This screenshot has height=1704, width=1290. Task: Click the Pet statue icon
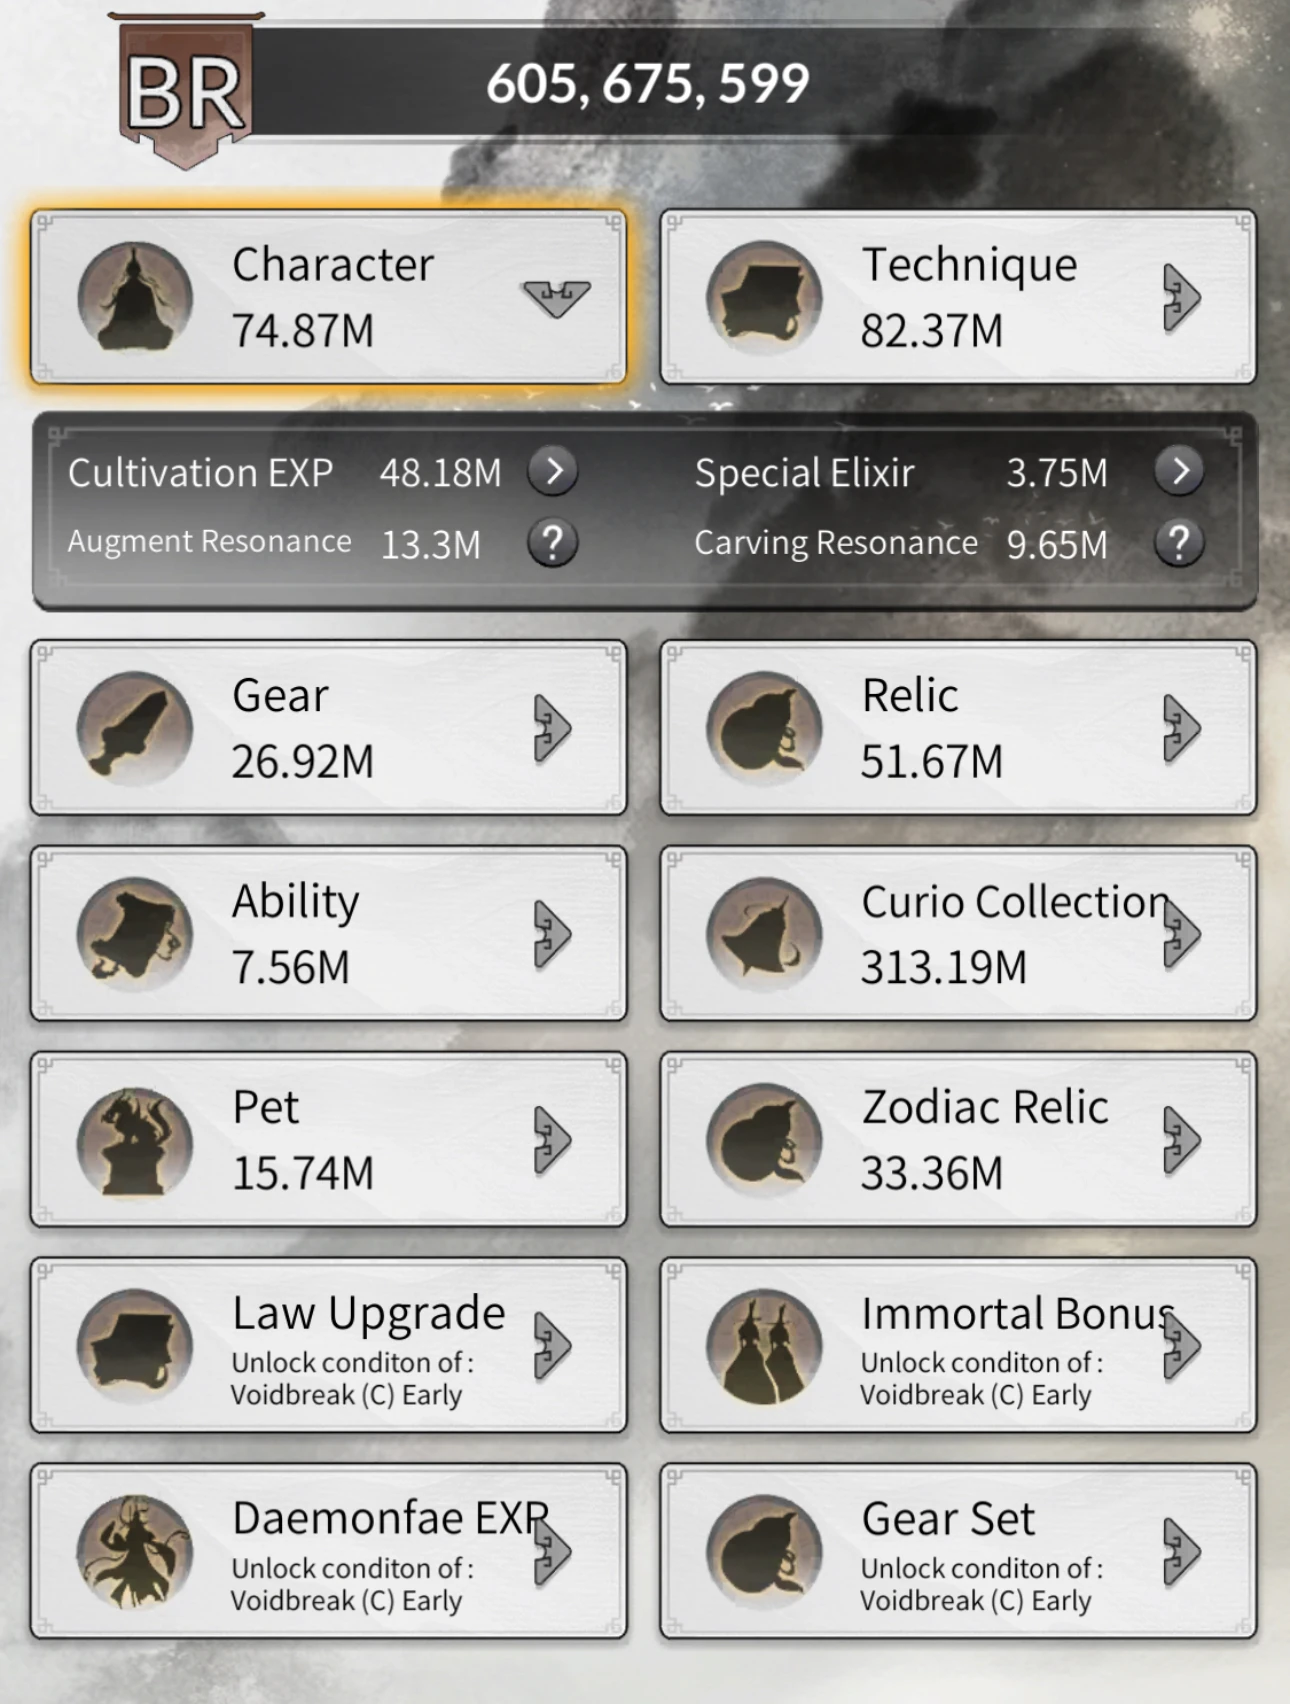tap(135, 1141)
